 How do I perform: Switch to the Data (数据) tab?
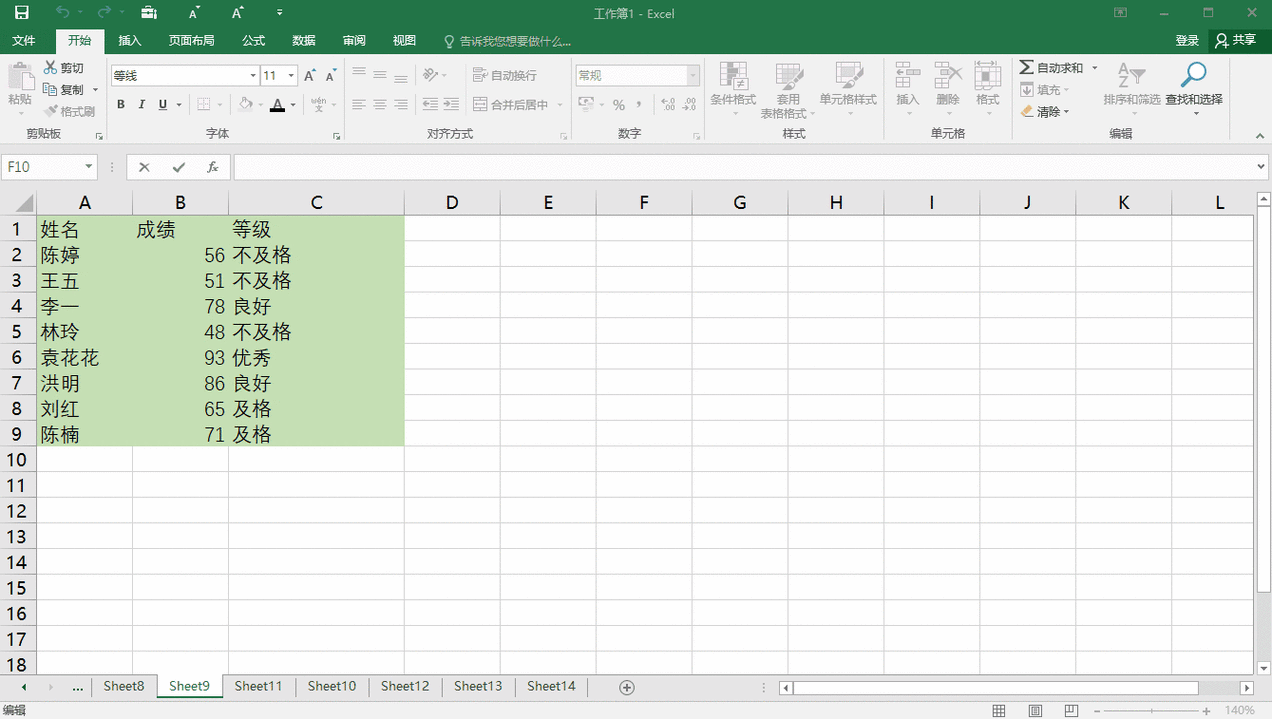(x=304, y=41)
